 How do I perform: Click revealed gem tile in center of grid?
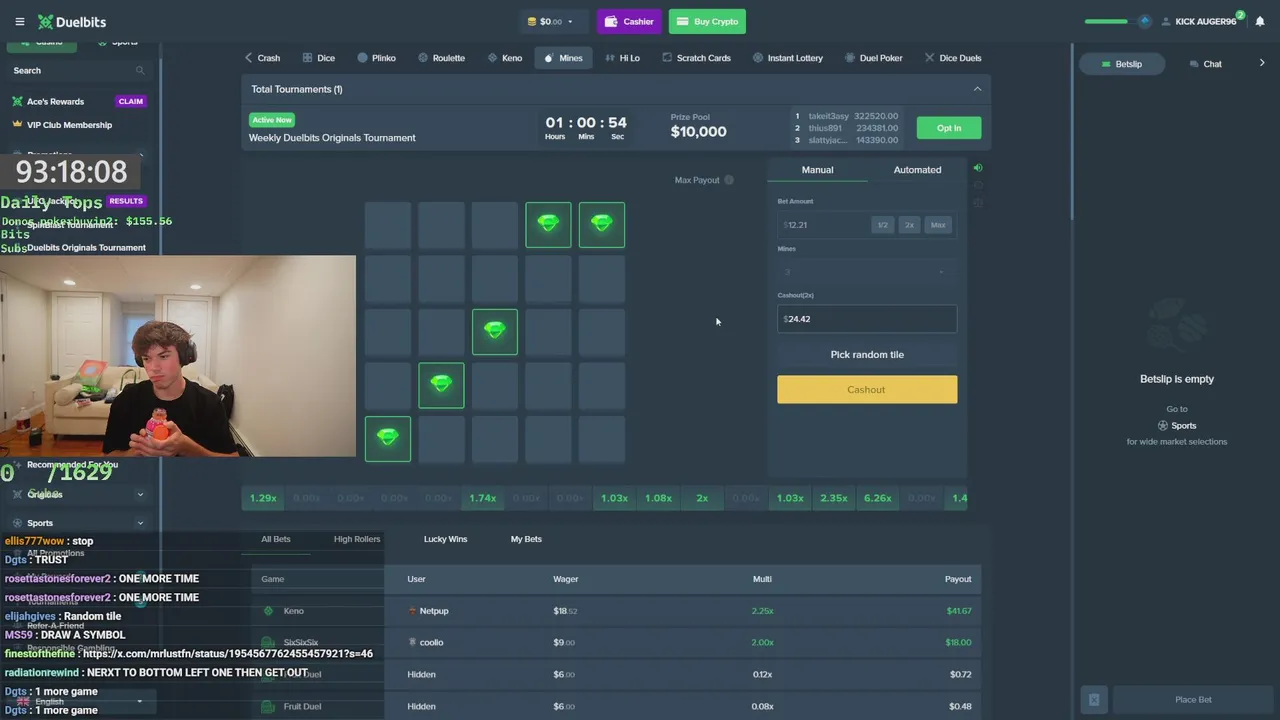495,332
